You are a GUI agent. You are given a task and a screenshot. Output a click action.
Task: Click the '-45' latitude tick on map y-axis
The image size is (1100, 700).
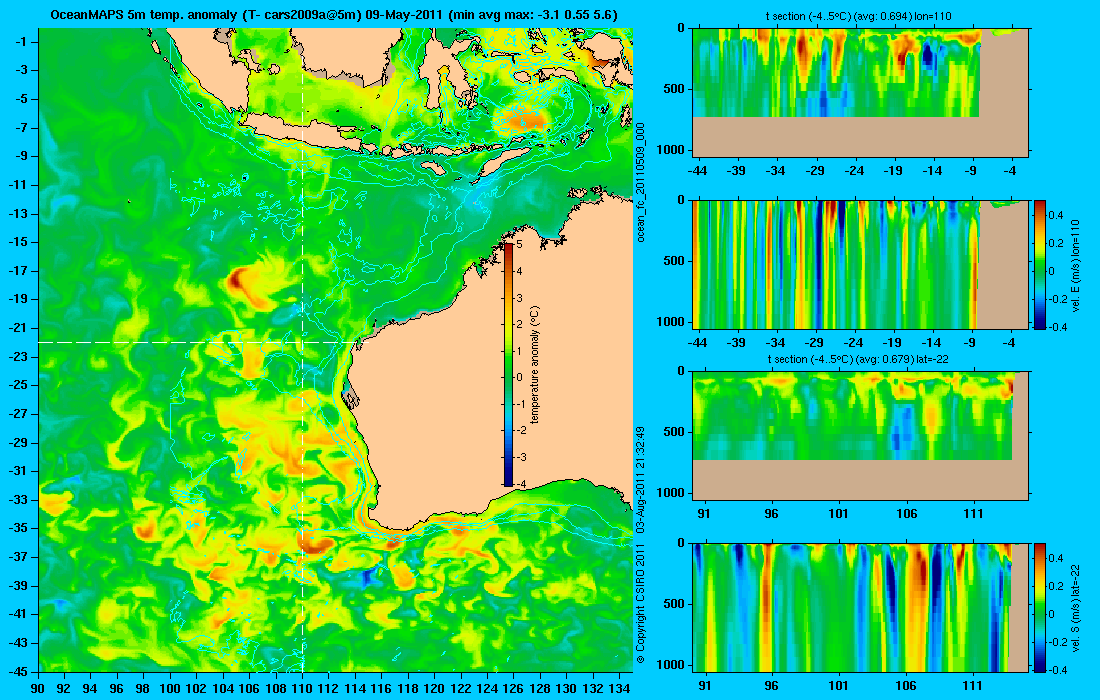click(18, 671)
